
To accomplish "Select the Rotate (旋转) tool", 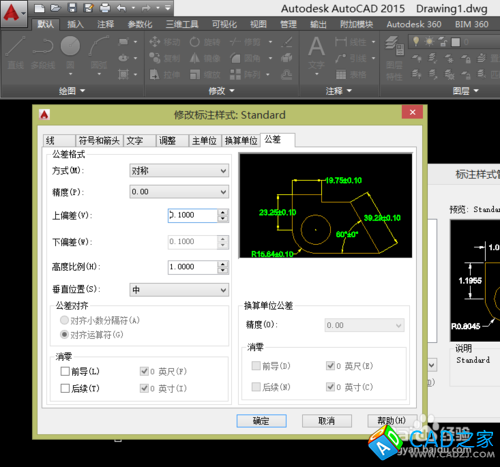I will coord(205,42).
